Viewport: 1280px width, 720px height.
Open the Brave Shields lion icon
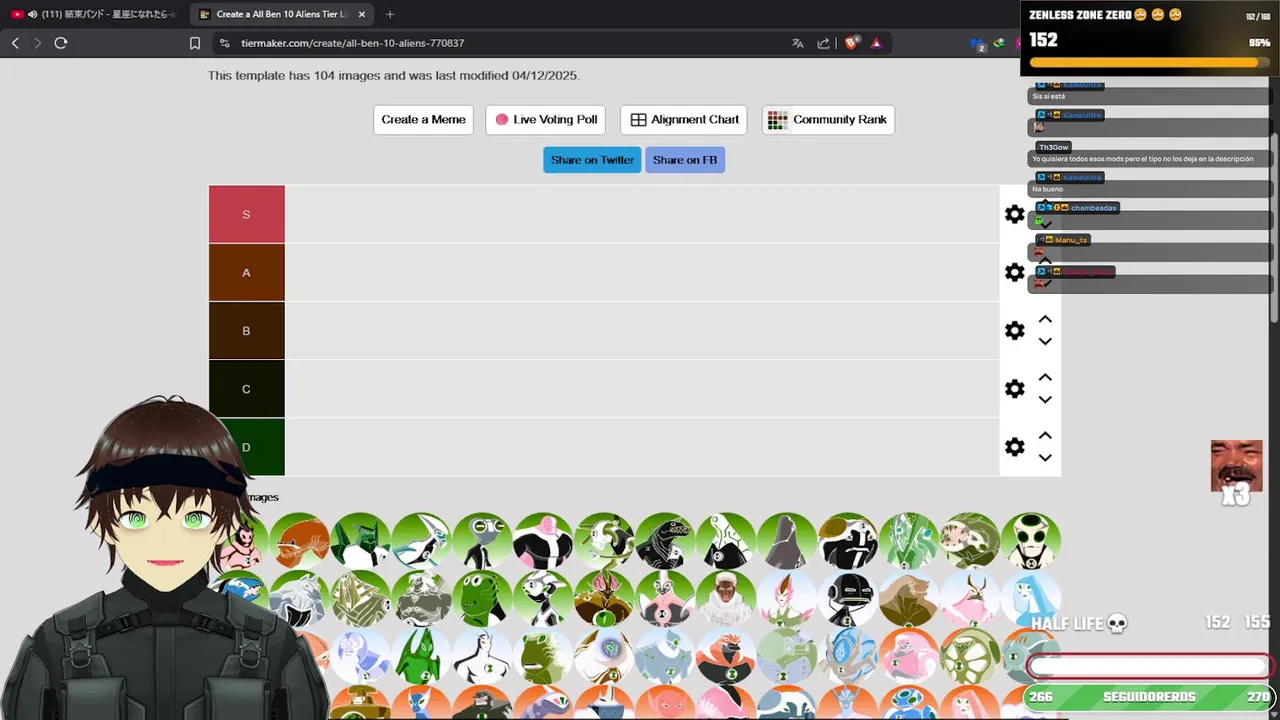tap(851, 43)
